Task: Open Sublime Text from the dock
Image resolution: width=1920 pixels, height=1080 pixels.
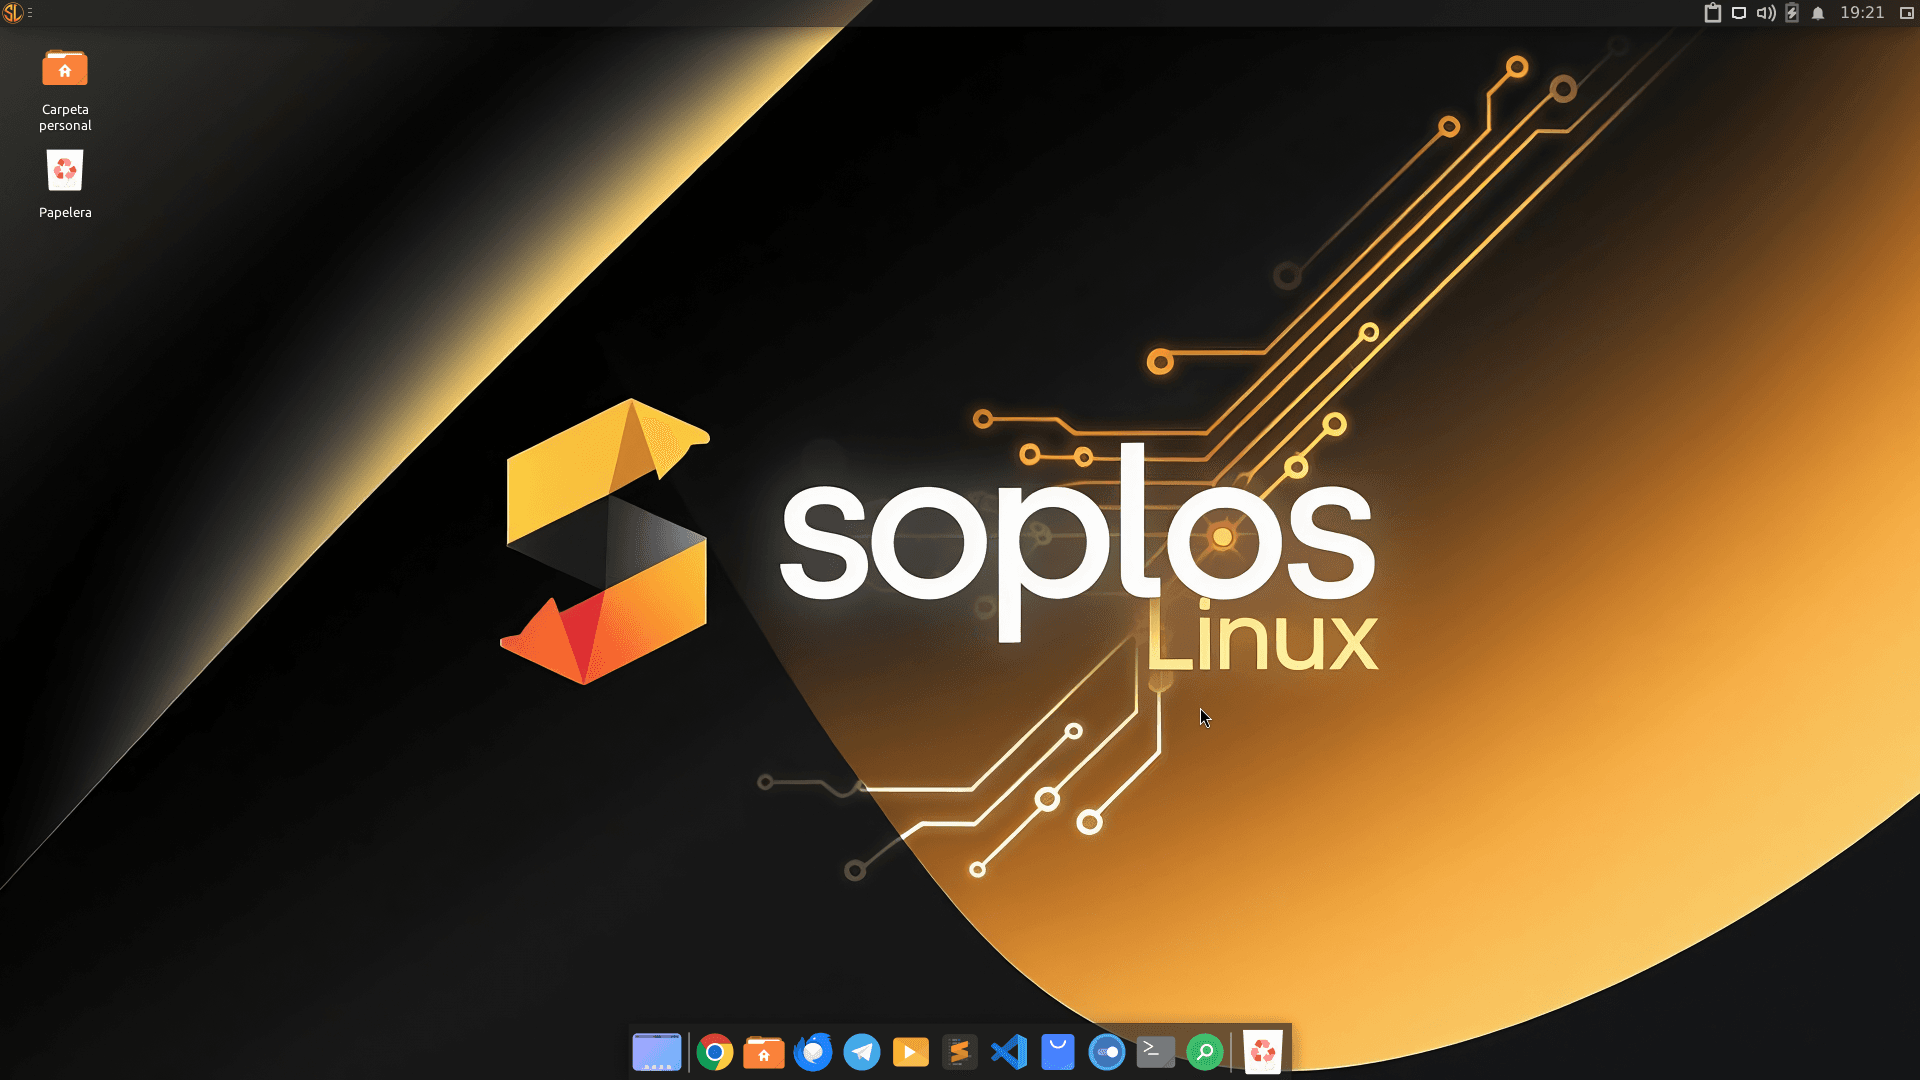Action: click(960, 1052)
